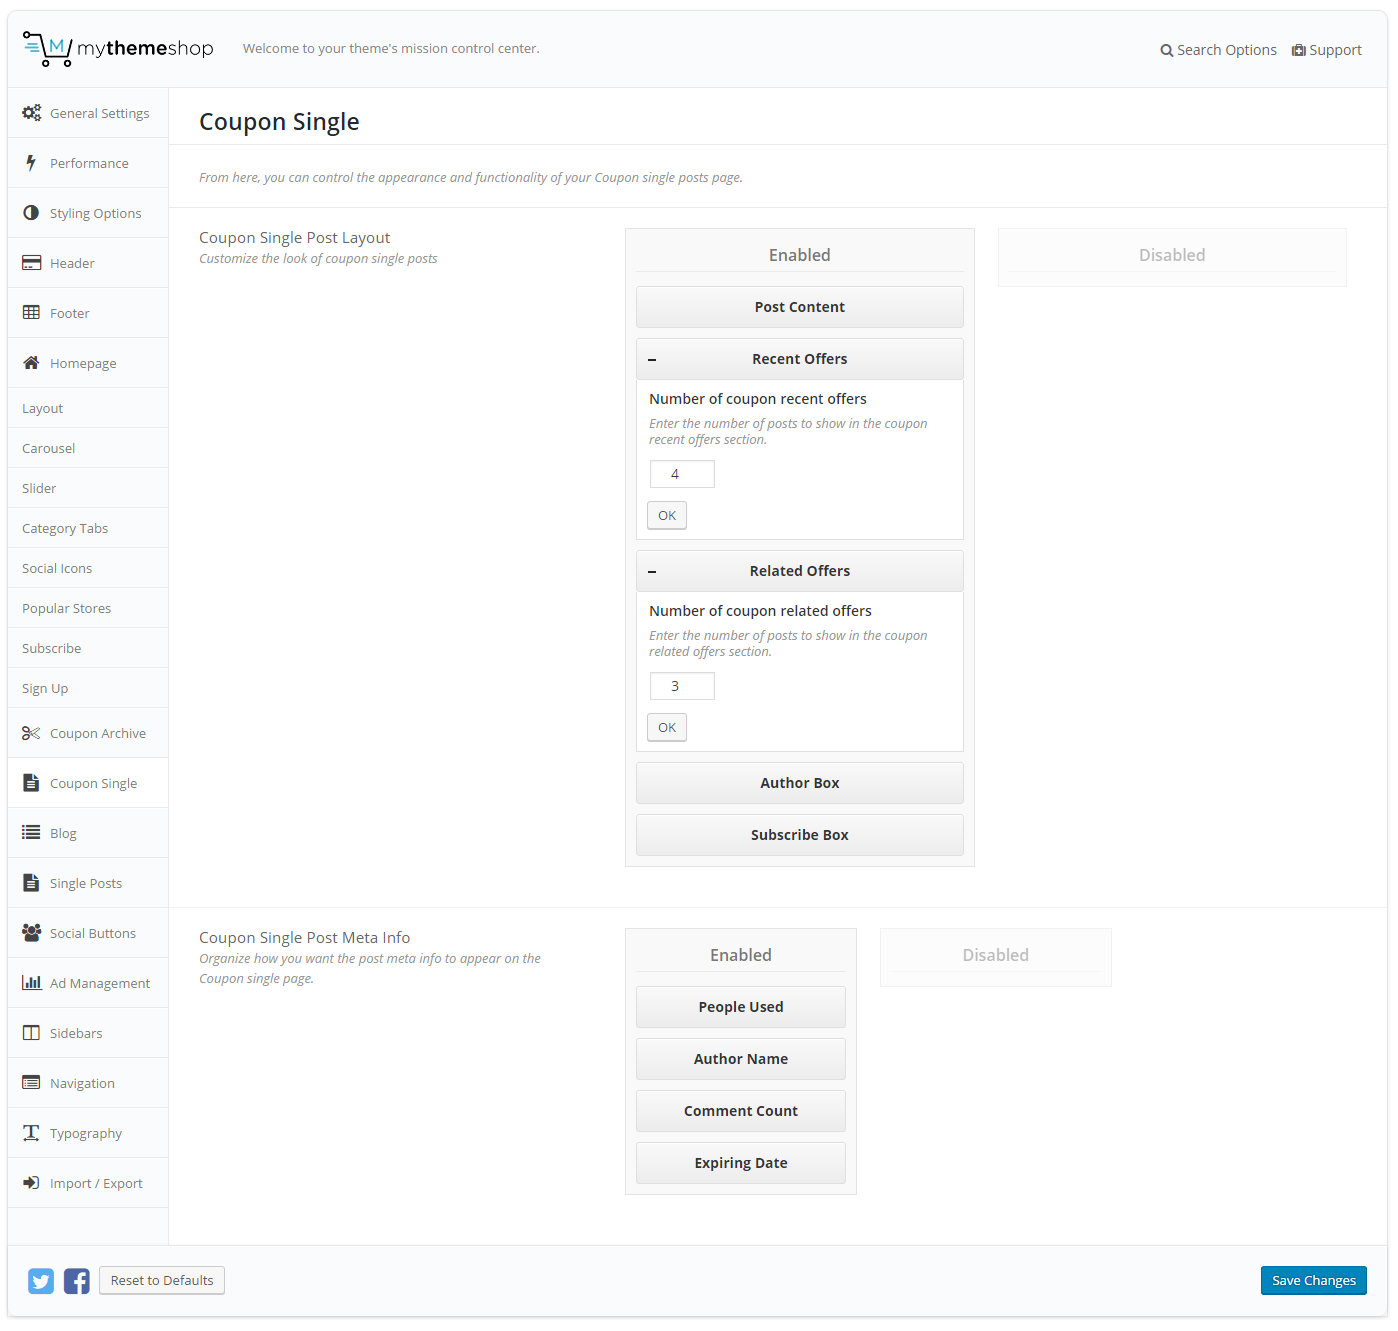Click the Typography T icon
Image resolution: width=1398 pixels, height=1331 pixels.
point(31,1133)
